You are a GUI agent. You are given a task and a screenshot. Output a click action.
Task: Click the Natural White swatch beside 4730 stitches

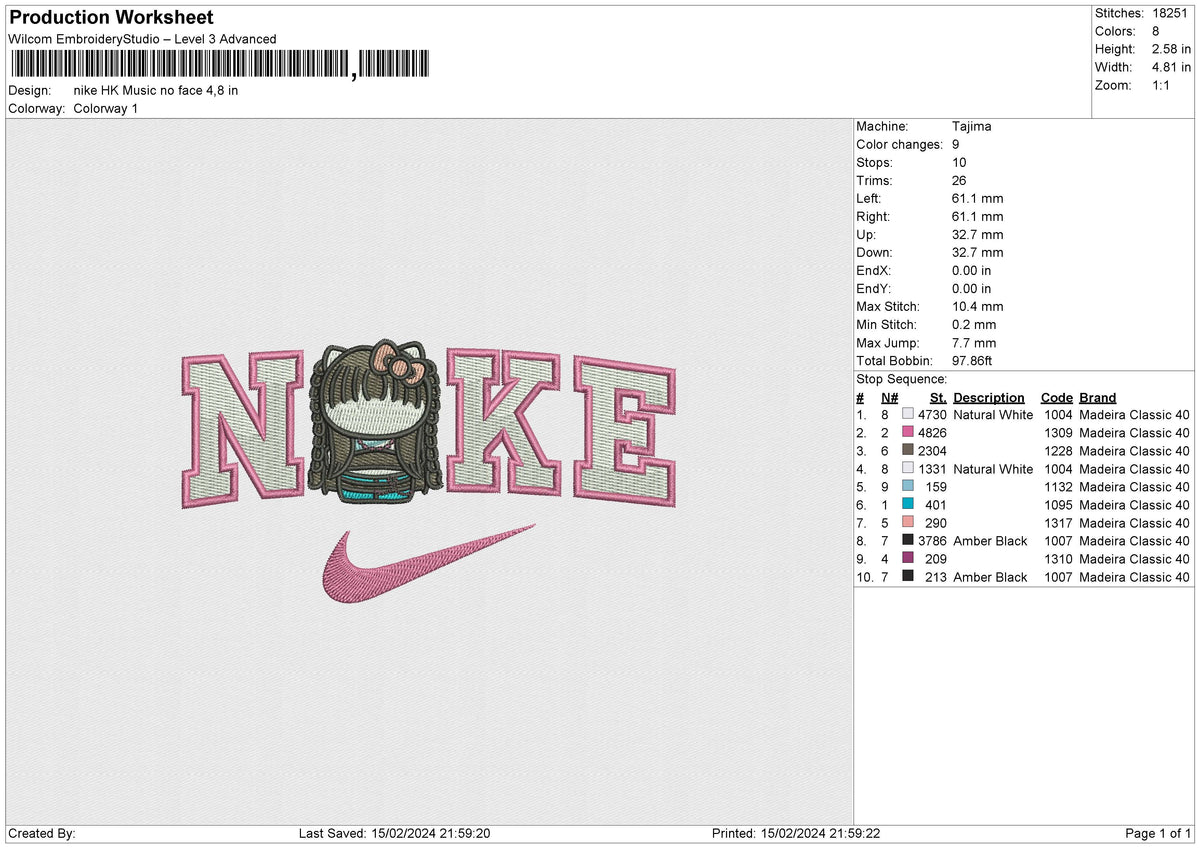[x=907, y=414]
